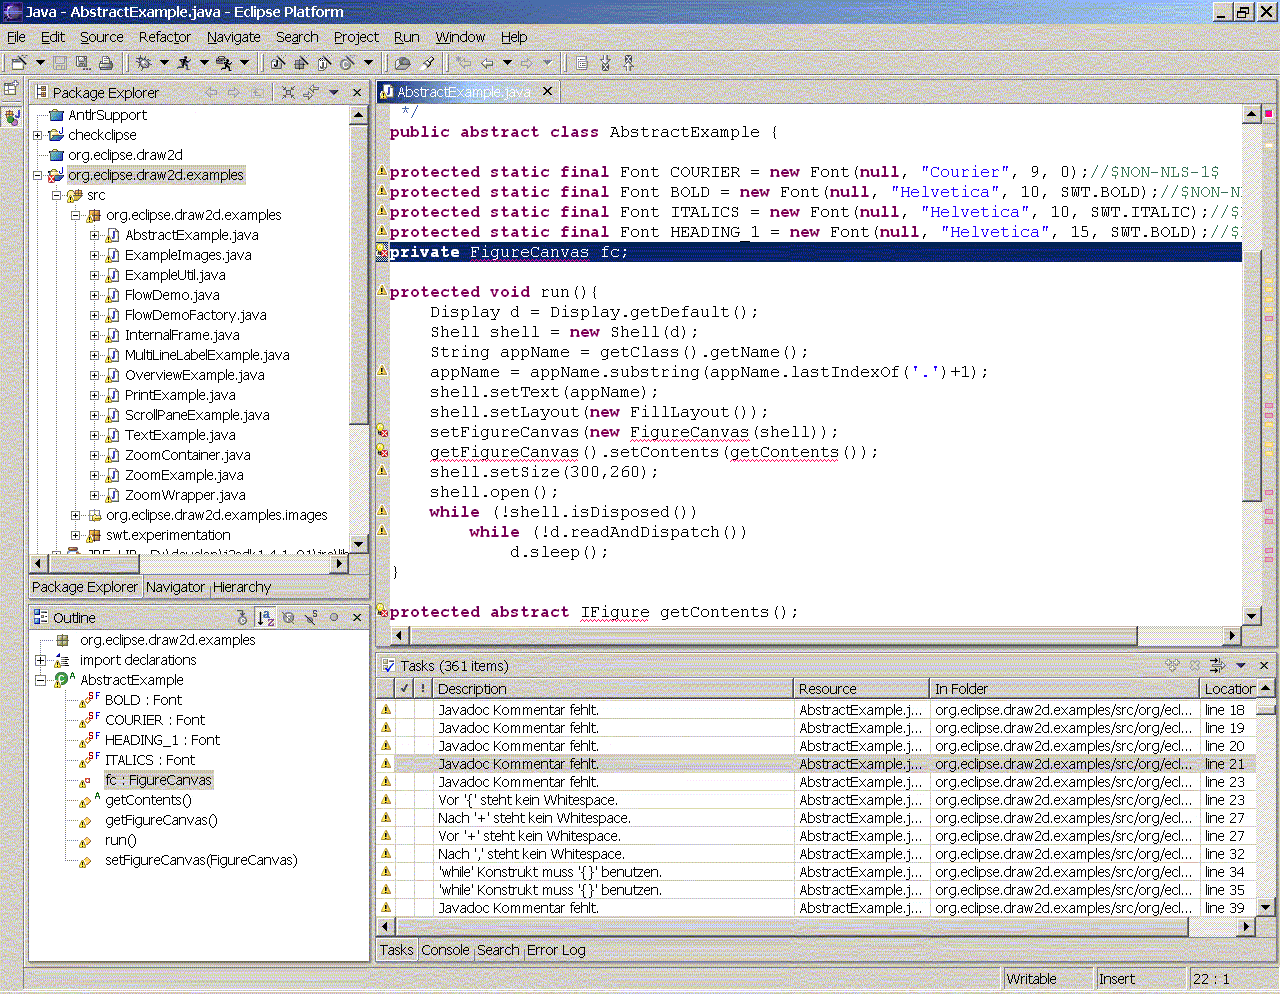
Task: Click the Debug bug icon
Action: point(144,63)
